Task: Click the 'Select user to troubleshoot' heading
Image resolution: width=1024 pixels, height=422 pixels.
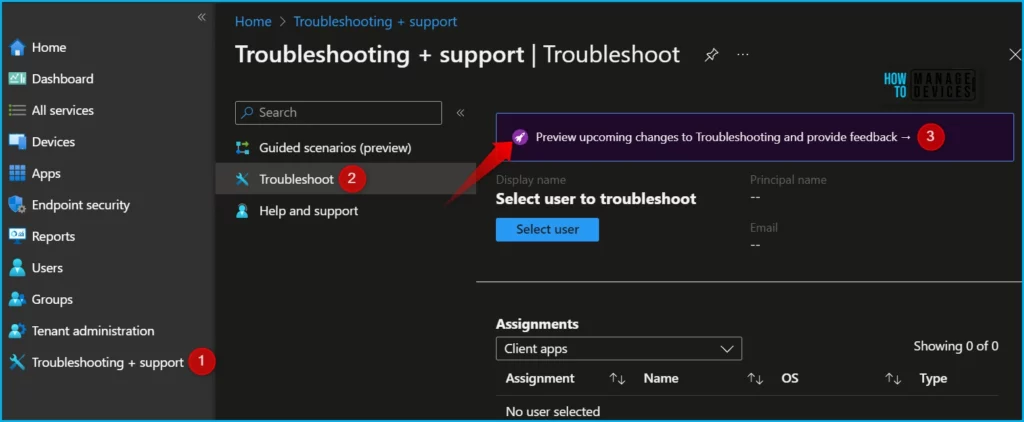Action: click(596, 199)
